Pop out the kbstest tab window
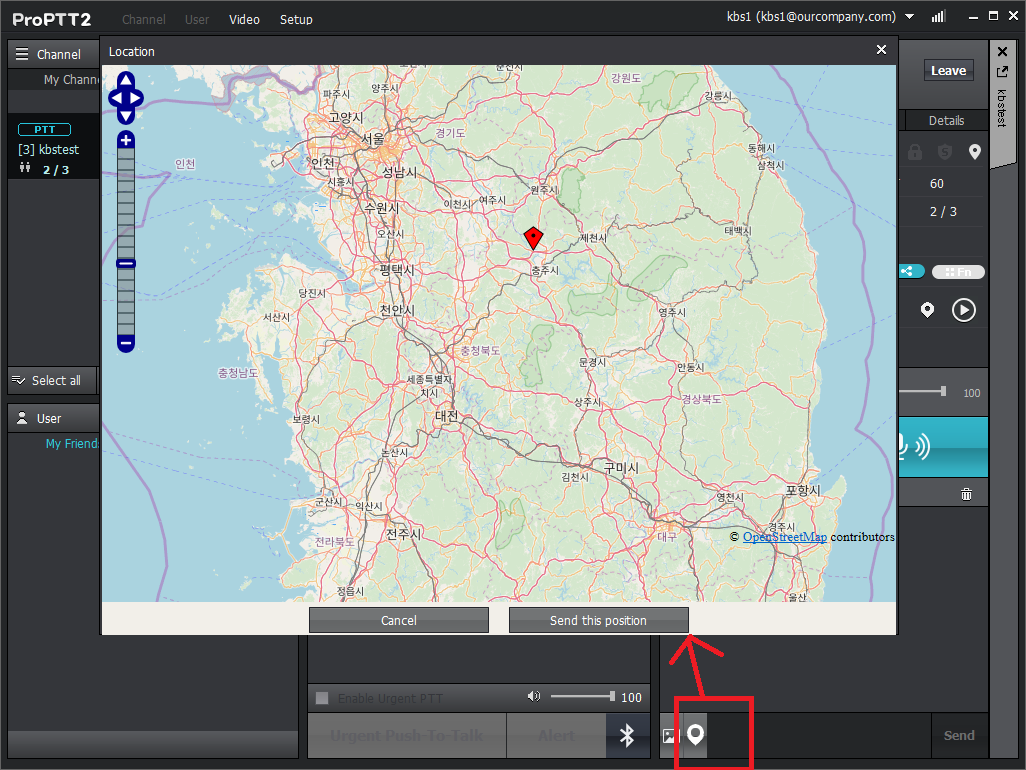 (x=1002, y=72)
